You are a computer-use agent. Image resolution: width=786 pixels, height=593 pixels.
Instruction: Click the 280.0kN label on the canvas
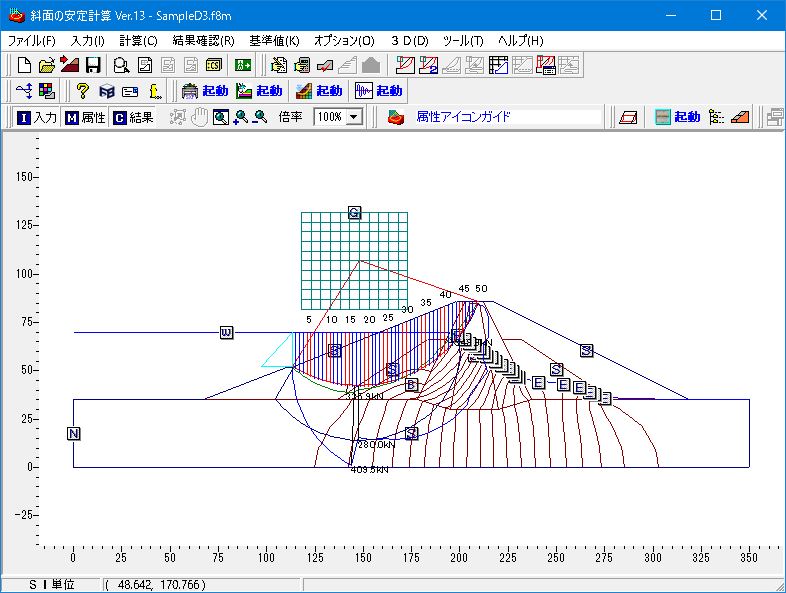click(x=376, y=445)
